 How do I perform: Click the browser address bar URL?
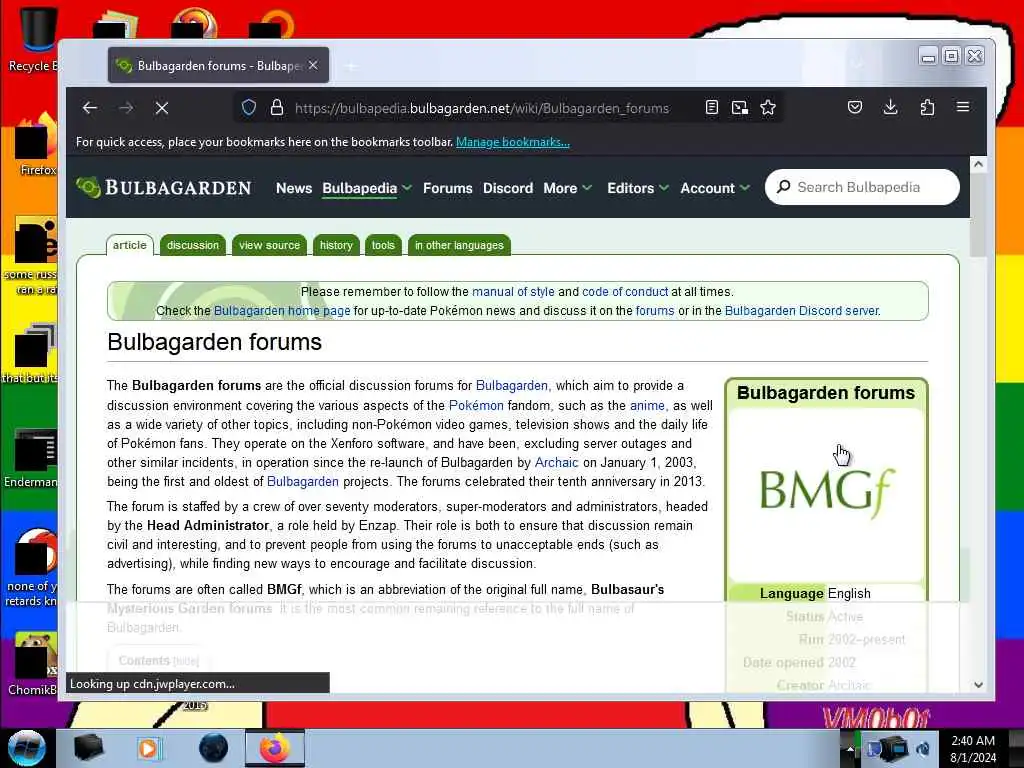coord(482,108)
